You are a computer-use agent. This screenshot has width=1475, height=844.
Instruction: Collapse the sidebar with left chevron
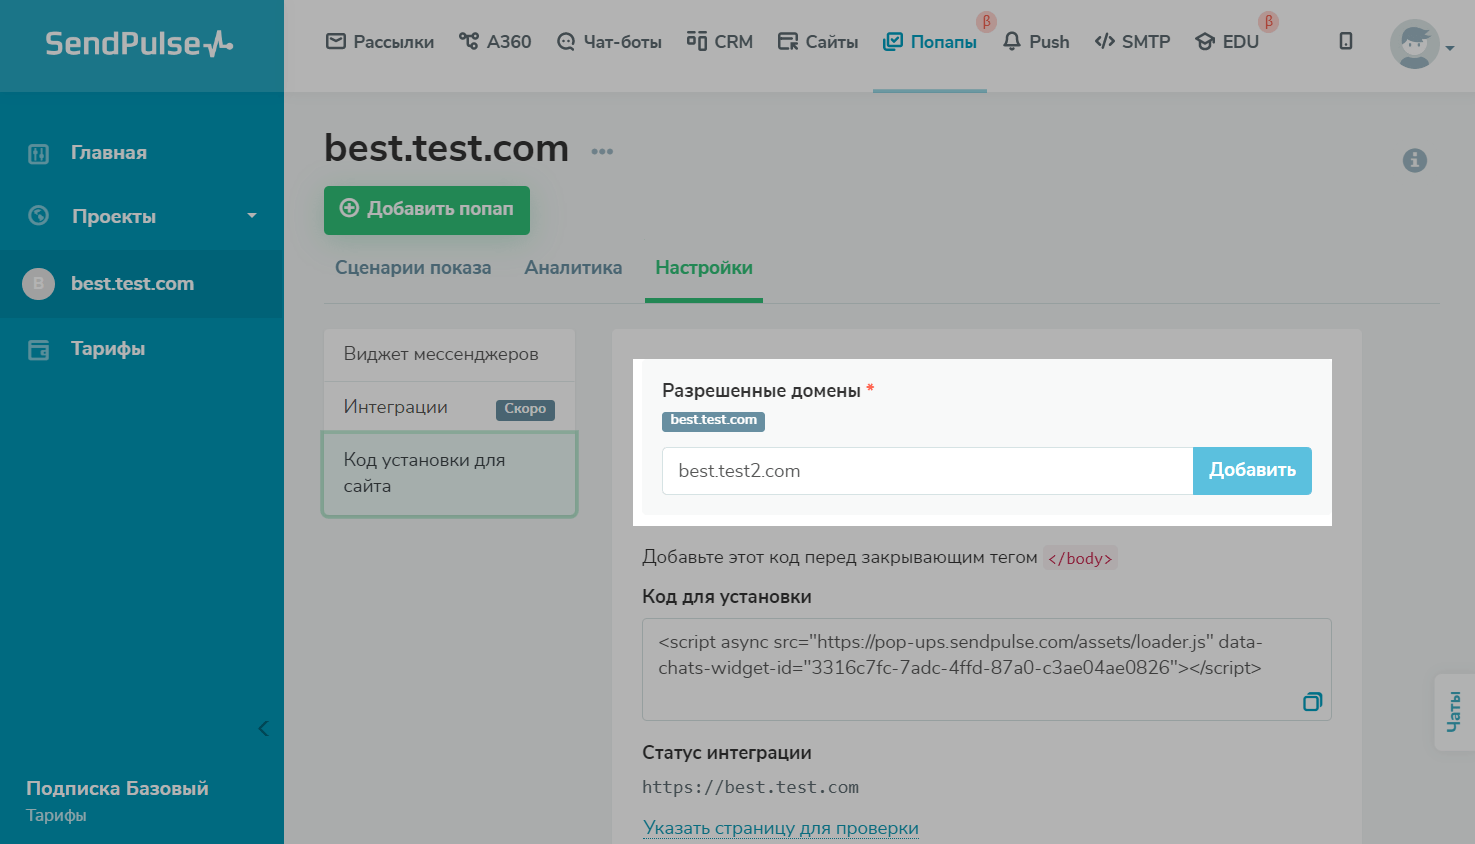(263, 728)
